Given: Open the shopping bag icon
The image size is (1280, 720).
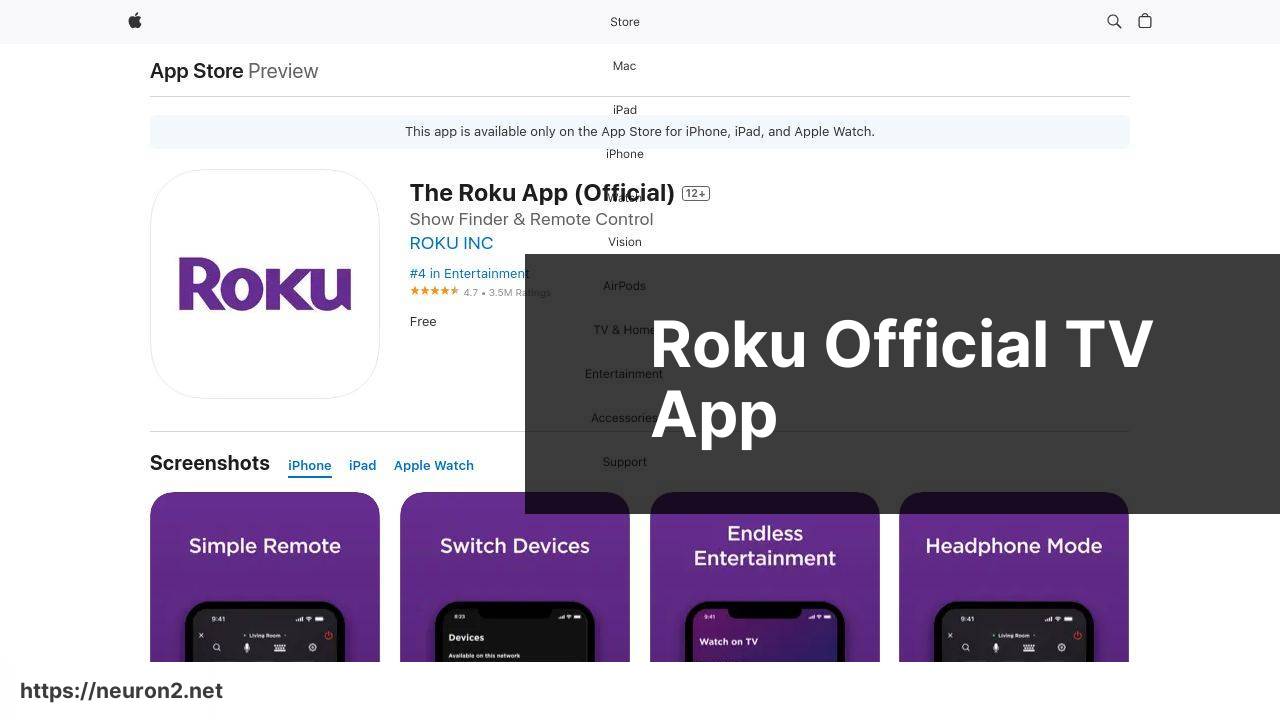Looking at the screenshot, I should click(1145, 21).
